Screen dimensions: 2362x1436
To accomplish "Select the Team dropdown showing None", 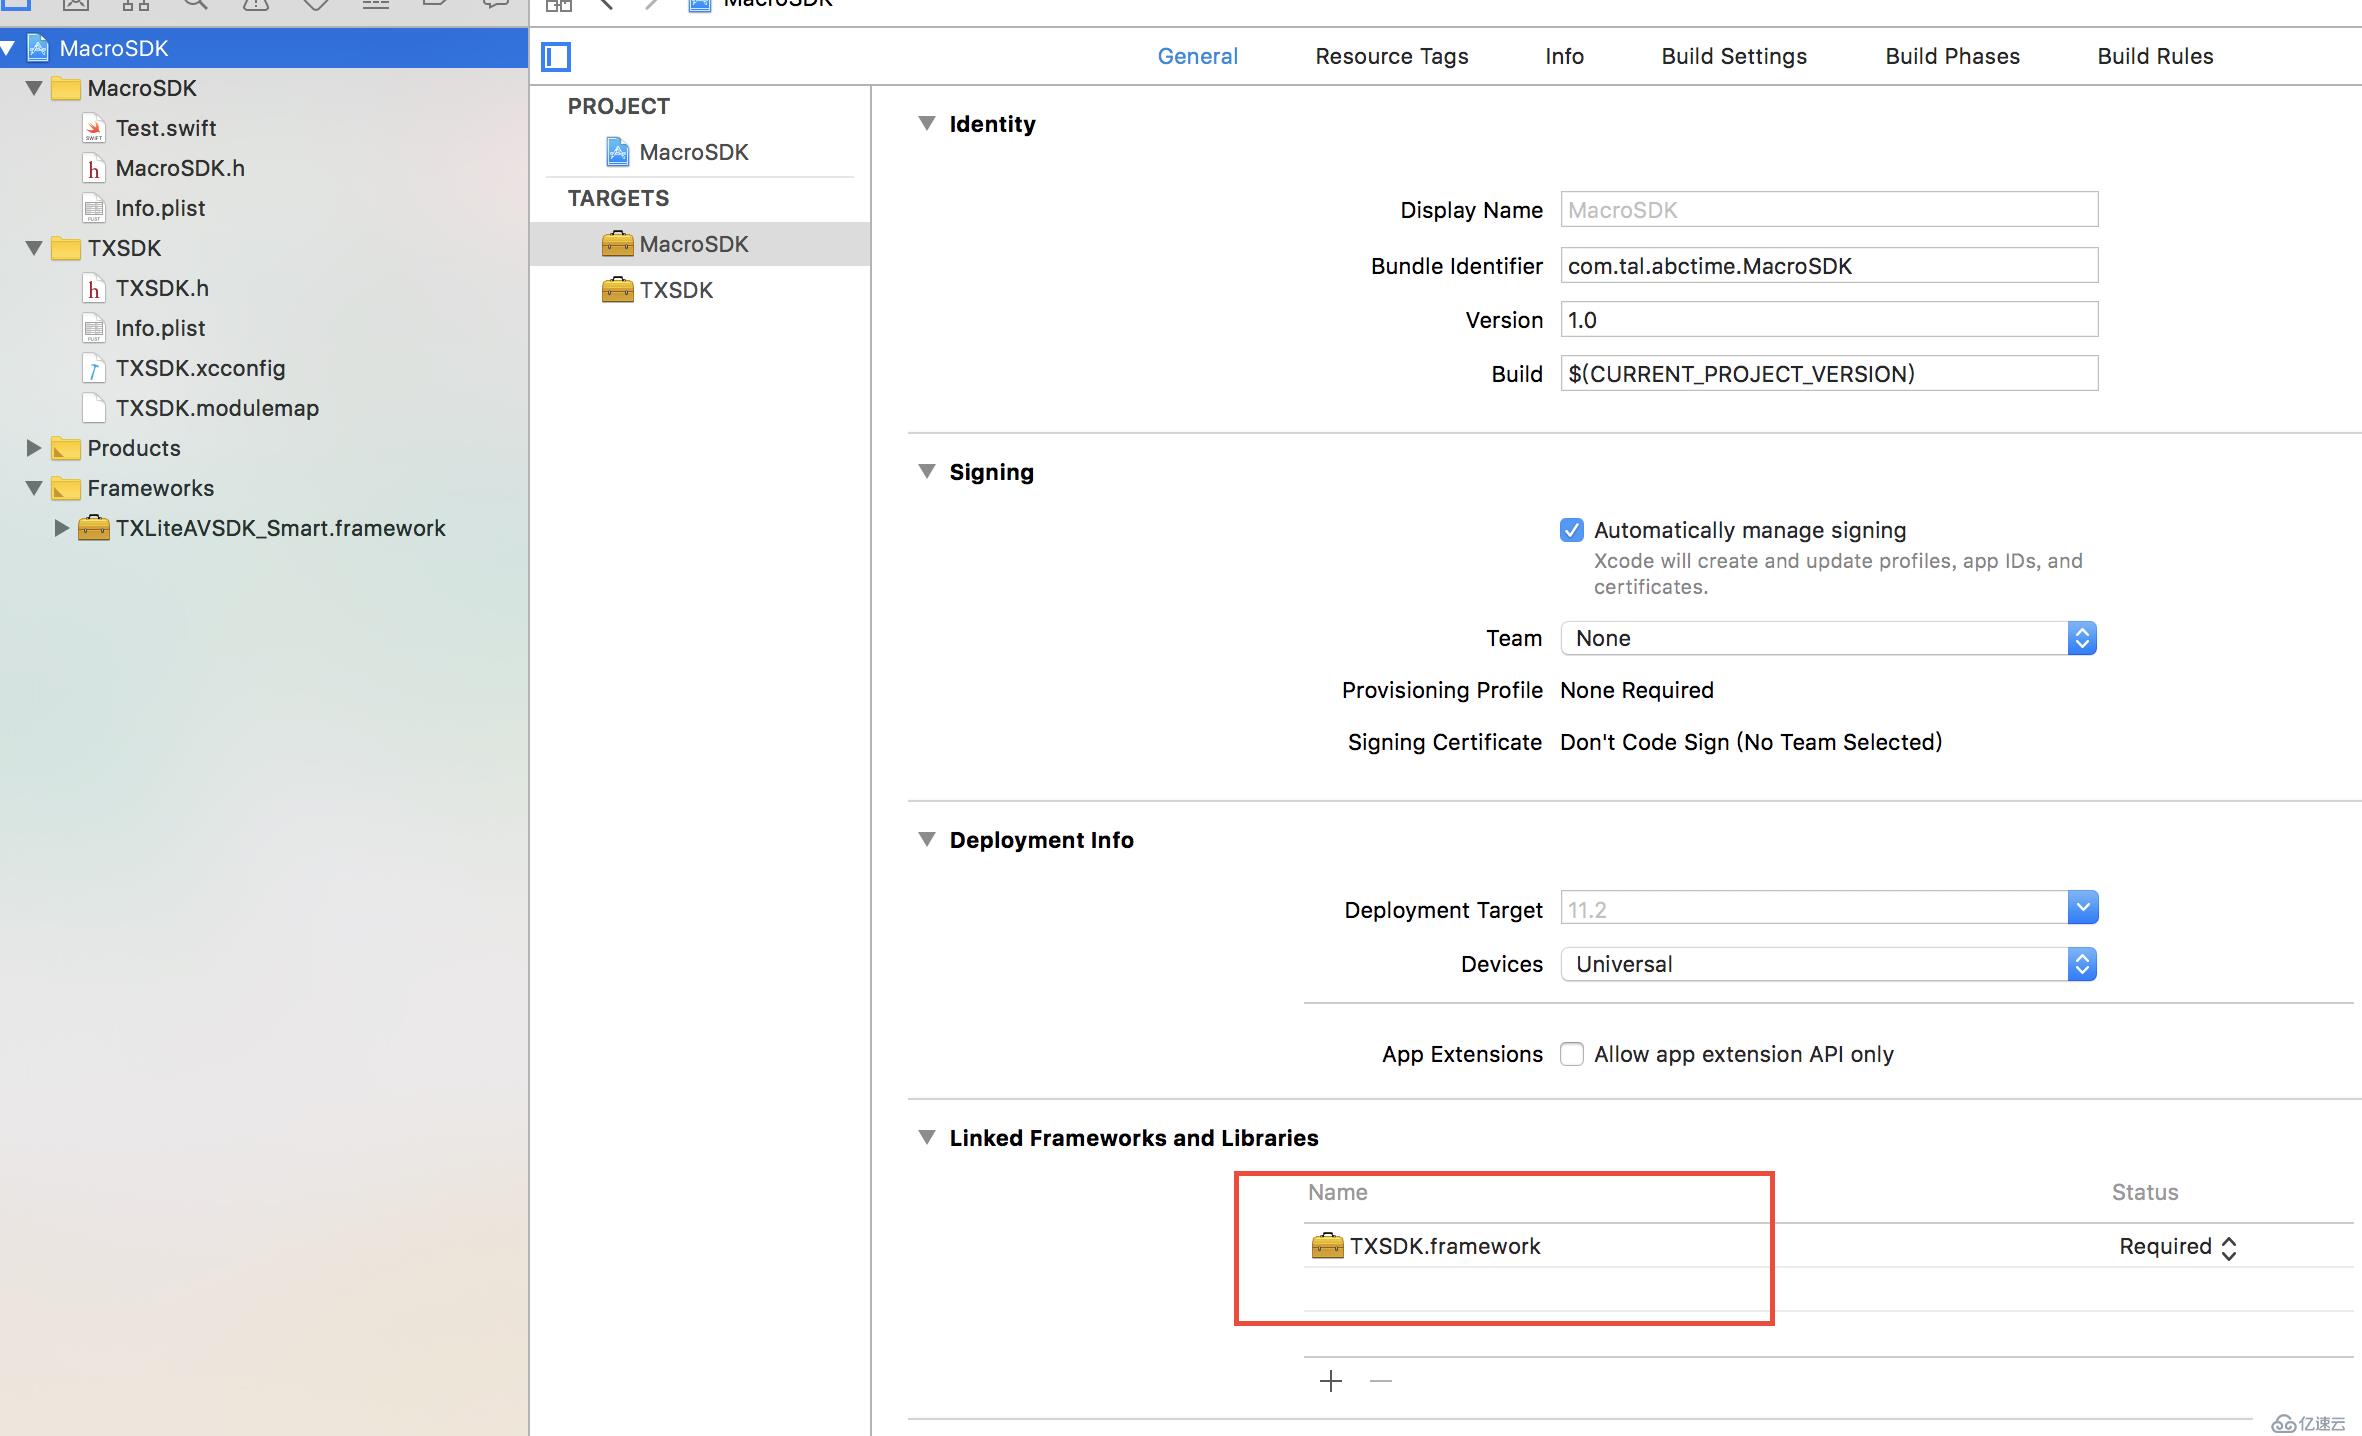I will [1827, 638].
